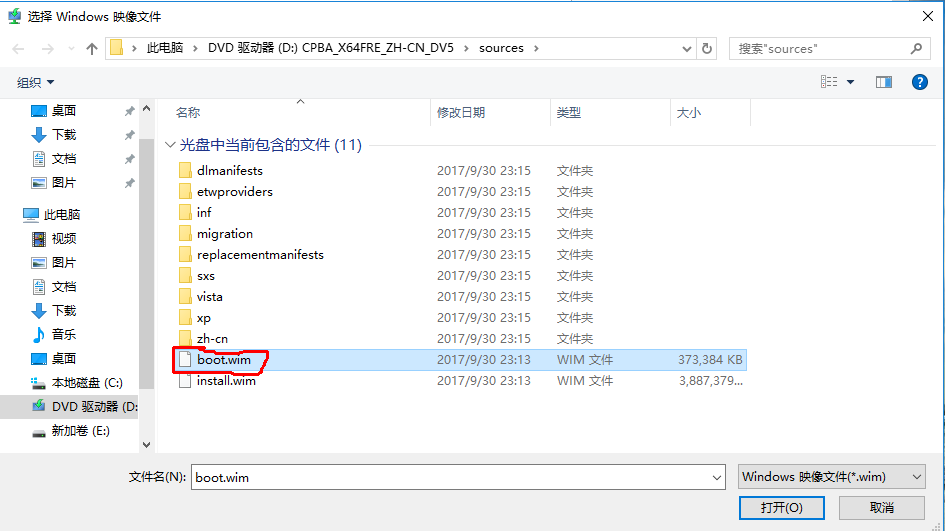Screen dimensions: 945x531
Task: Click the migration folder name
Action: (x=225, y=234)
